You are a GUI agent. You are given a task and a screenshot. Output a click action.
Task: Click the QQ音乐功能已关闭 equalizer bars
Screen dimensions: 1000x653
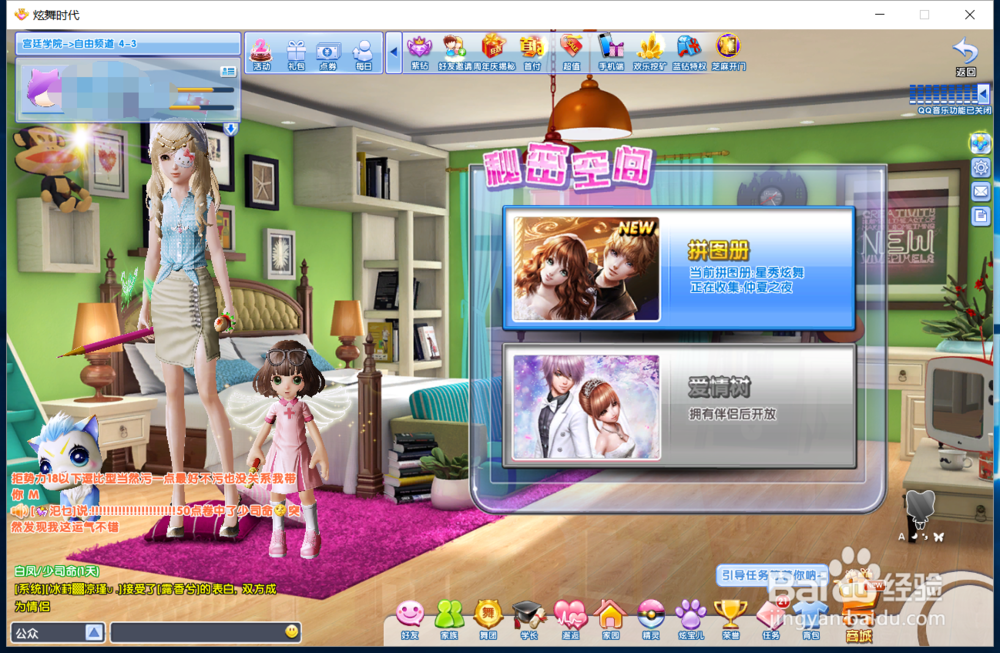pyautogui.click(x=943, y=94)
